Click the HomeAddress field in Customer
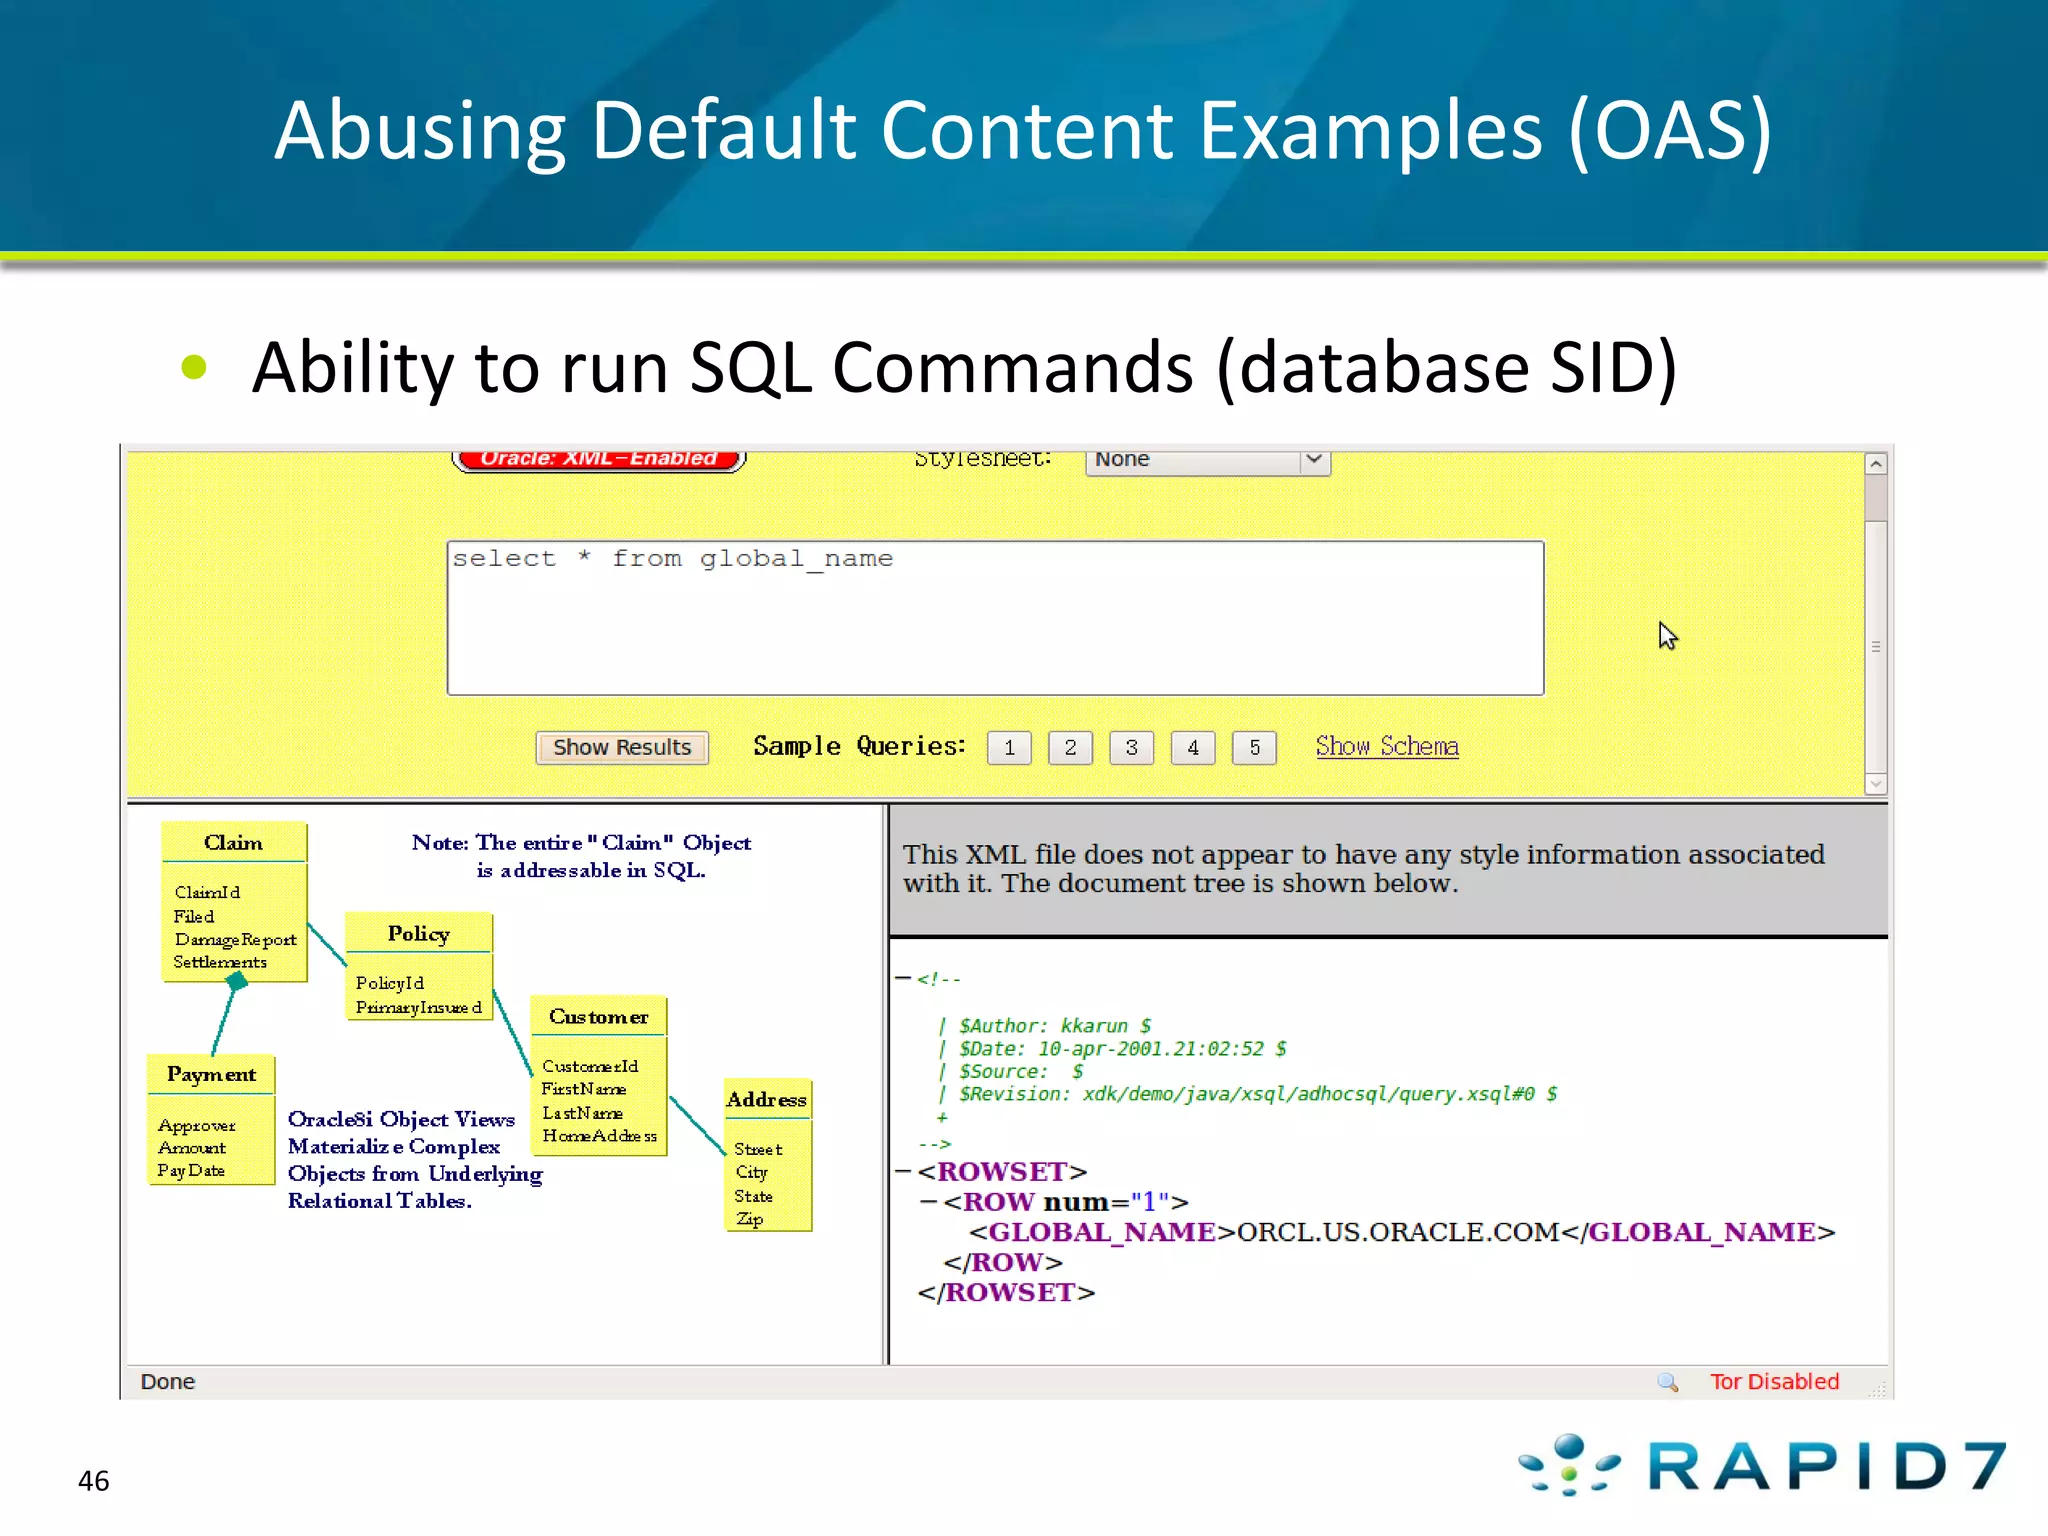 coord(600,1136)
